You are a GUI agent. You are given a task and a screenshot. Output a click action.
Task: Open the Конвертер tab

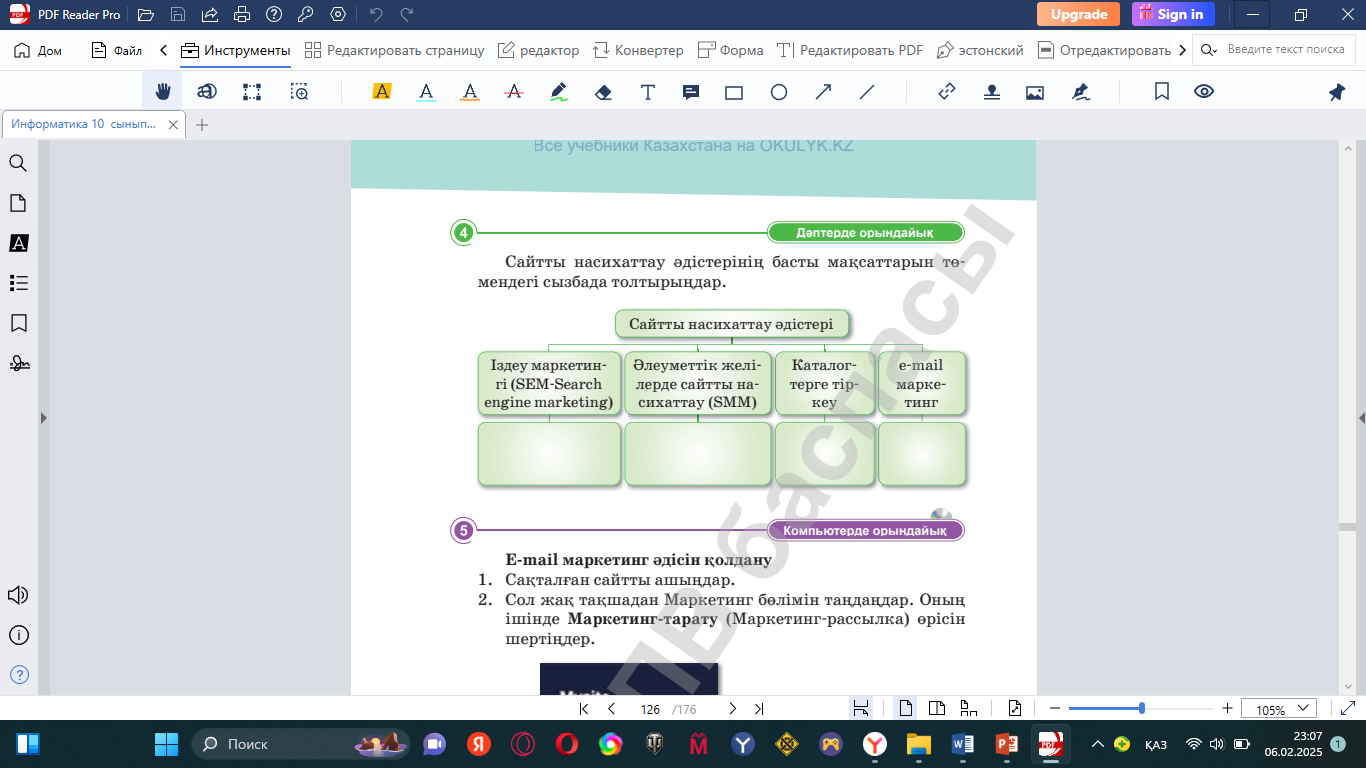[638, 50]
